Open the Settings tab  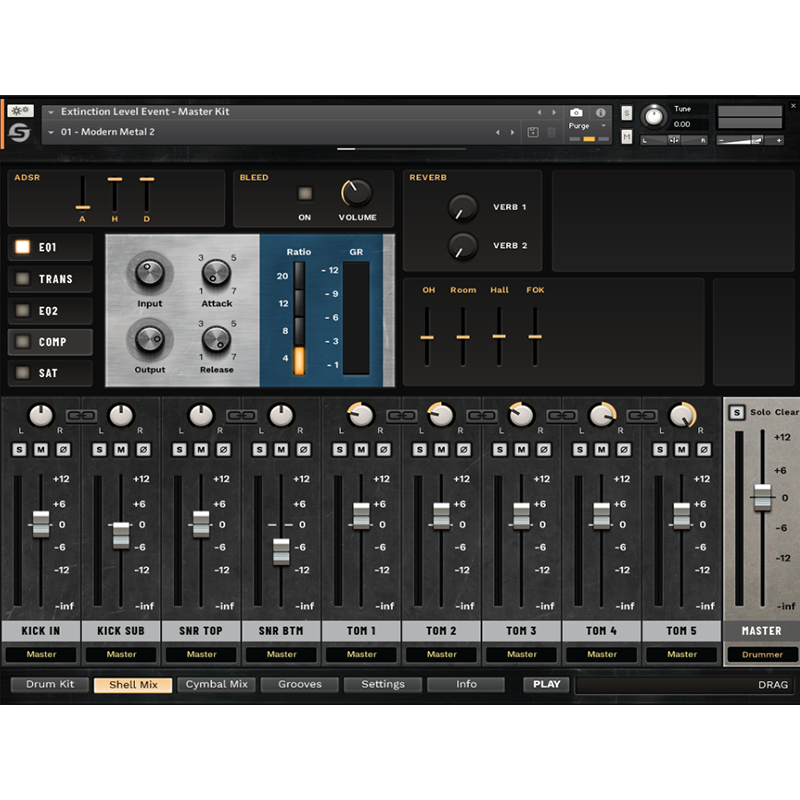click(x=383, y=684)
